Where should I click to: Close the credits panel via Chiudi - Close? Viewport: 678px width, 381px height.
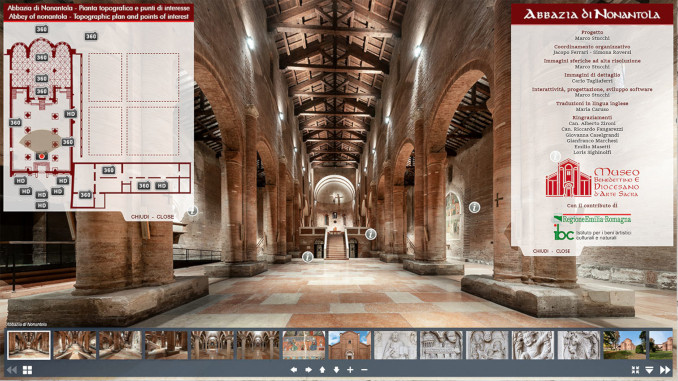pyautogui.click(x=551, y=251)
